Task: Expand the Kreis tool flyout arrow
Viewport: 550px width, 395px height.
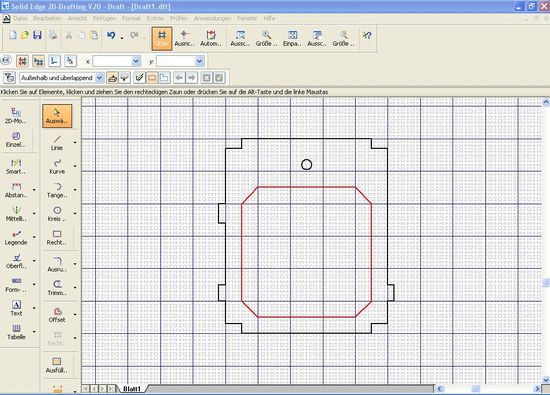Action: pyautogui.click(x=75, y=213)
